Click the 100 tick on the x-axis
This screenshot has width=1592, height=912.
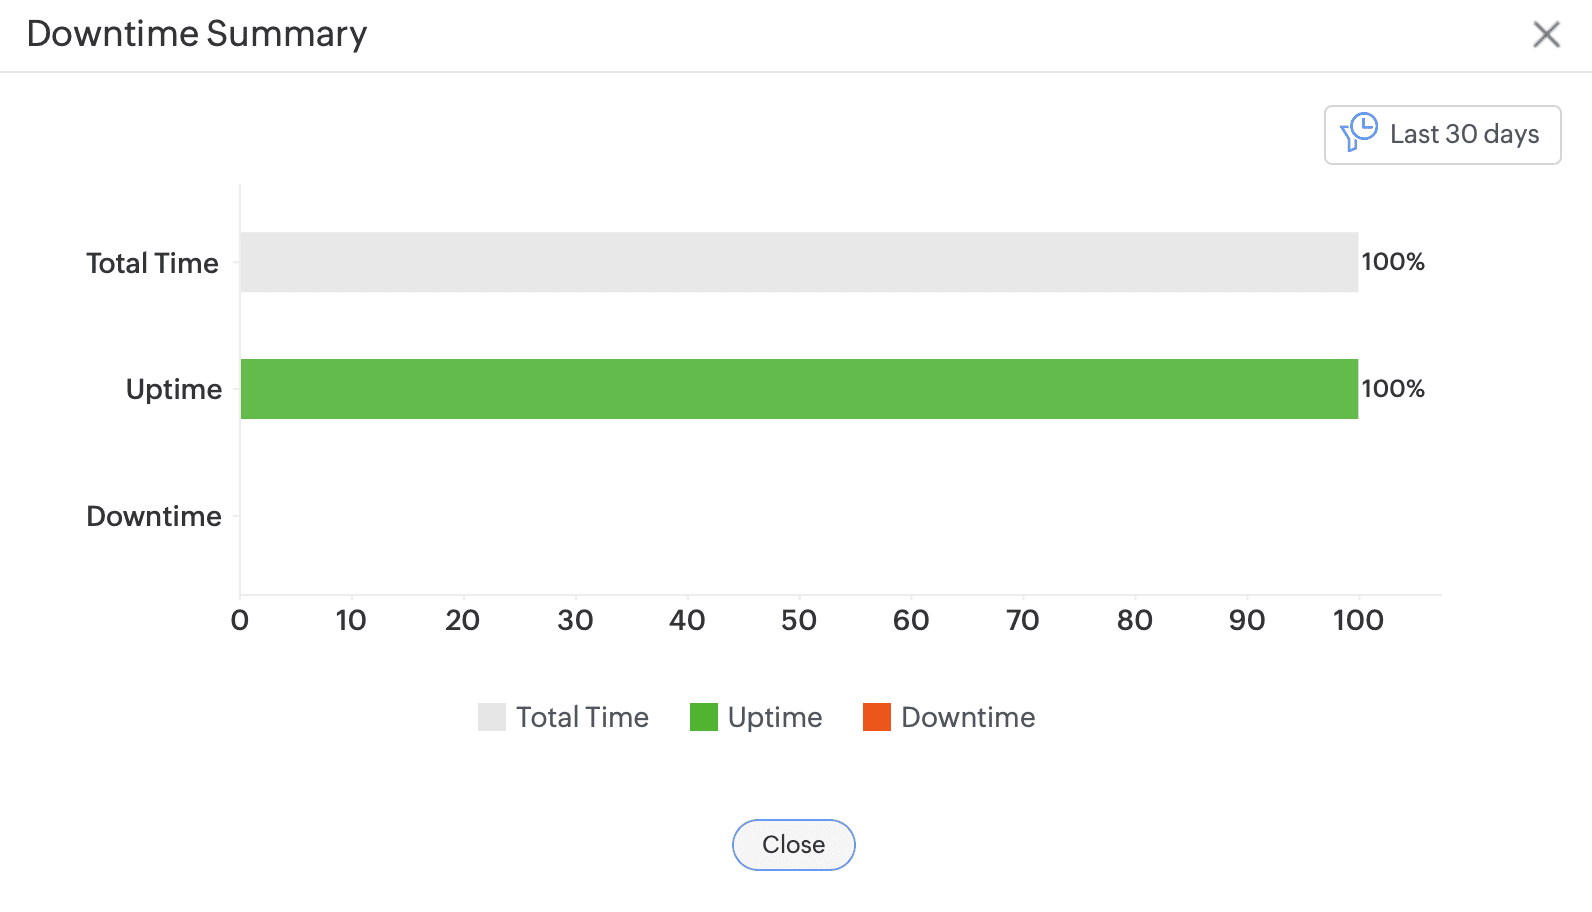click(x=1358, y=621)
